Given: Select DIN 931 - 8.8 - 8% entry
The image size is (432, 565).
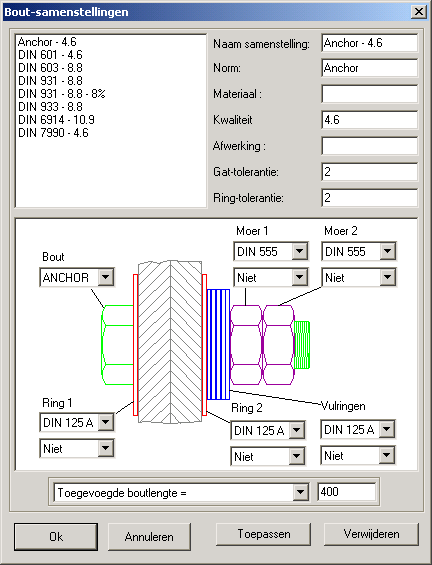Looking at the screenshot, I should (62, 94).
